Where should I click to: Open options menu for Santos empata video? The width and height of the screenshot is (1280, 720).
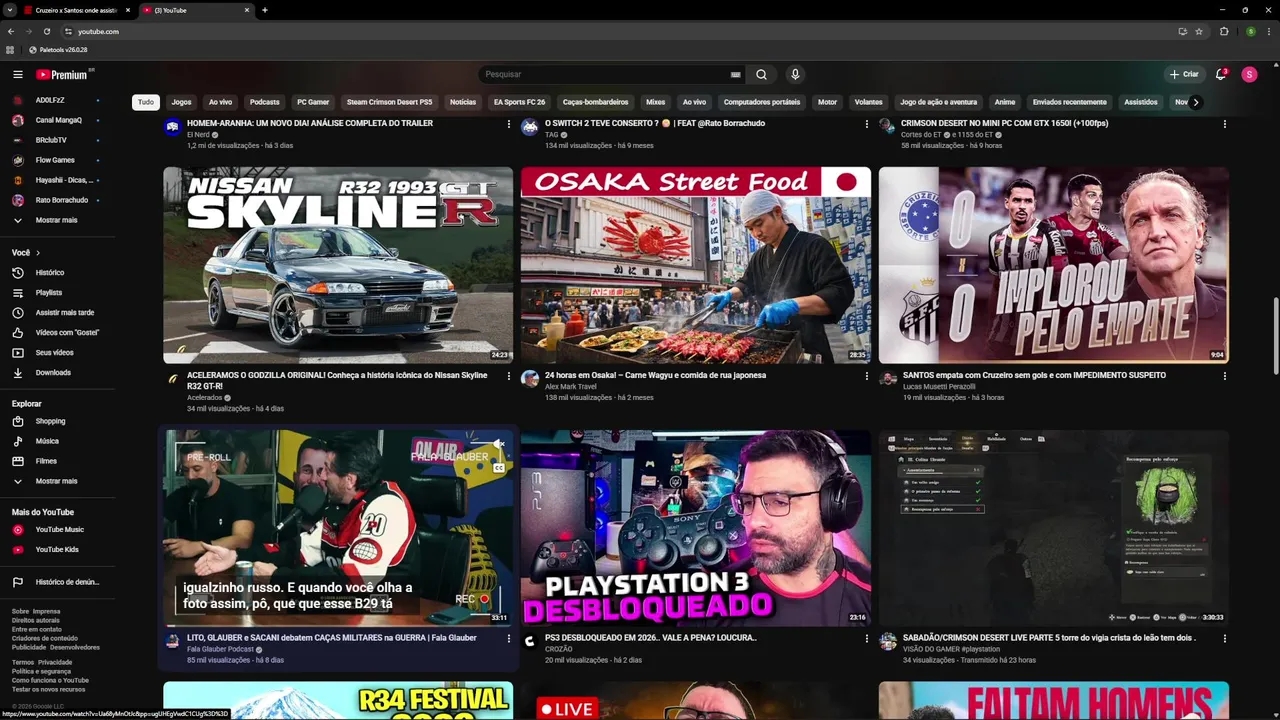click(x=1225, y=376)
